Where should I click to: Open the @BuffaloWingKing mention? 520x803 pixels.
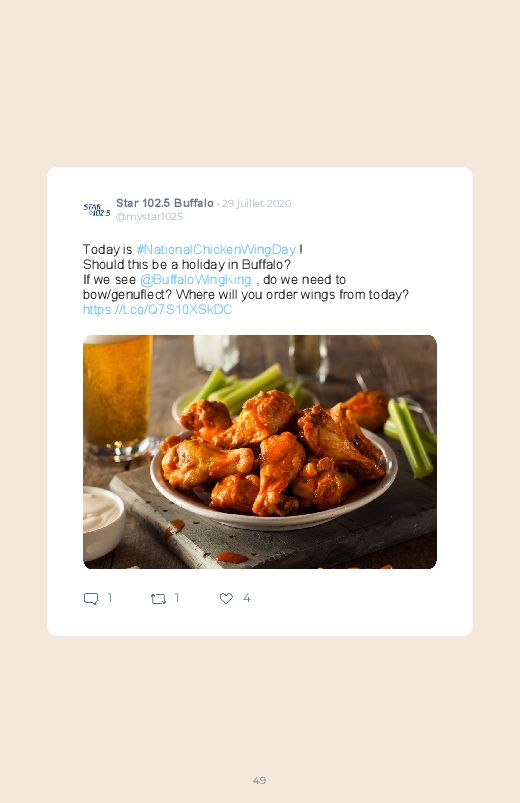(196, 280)
